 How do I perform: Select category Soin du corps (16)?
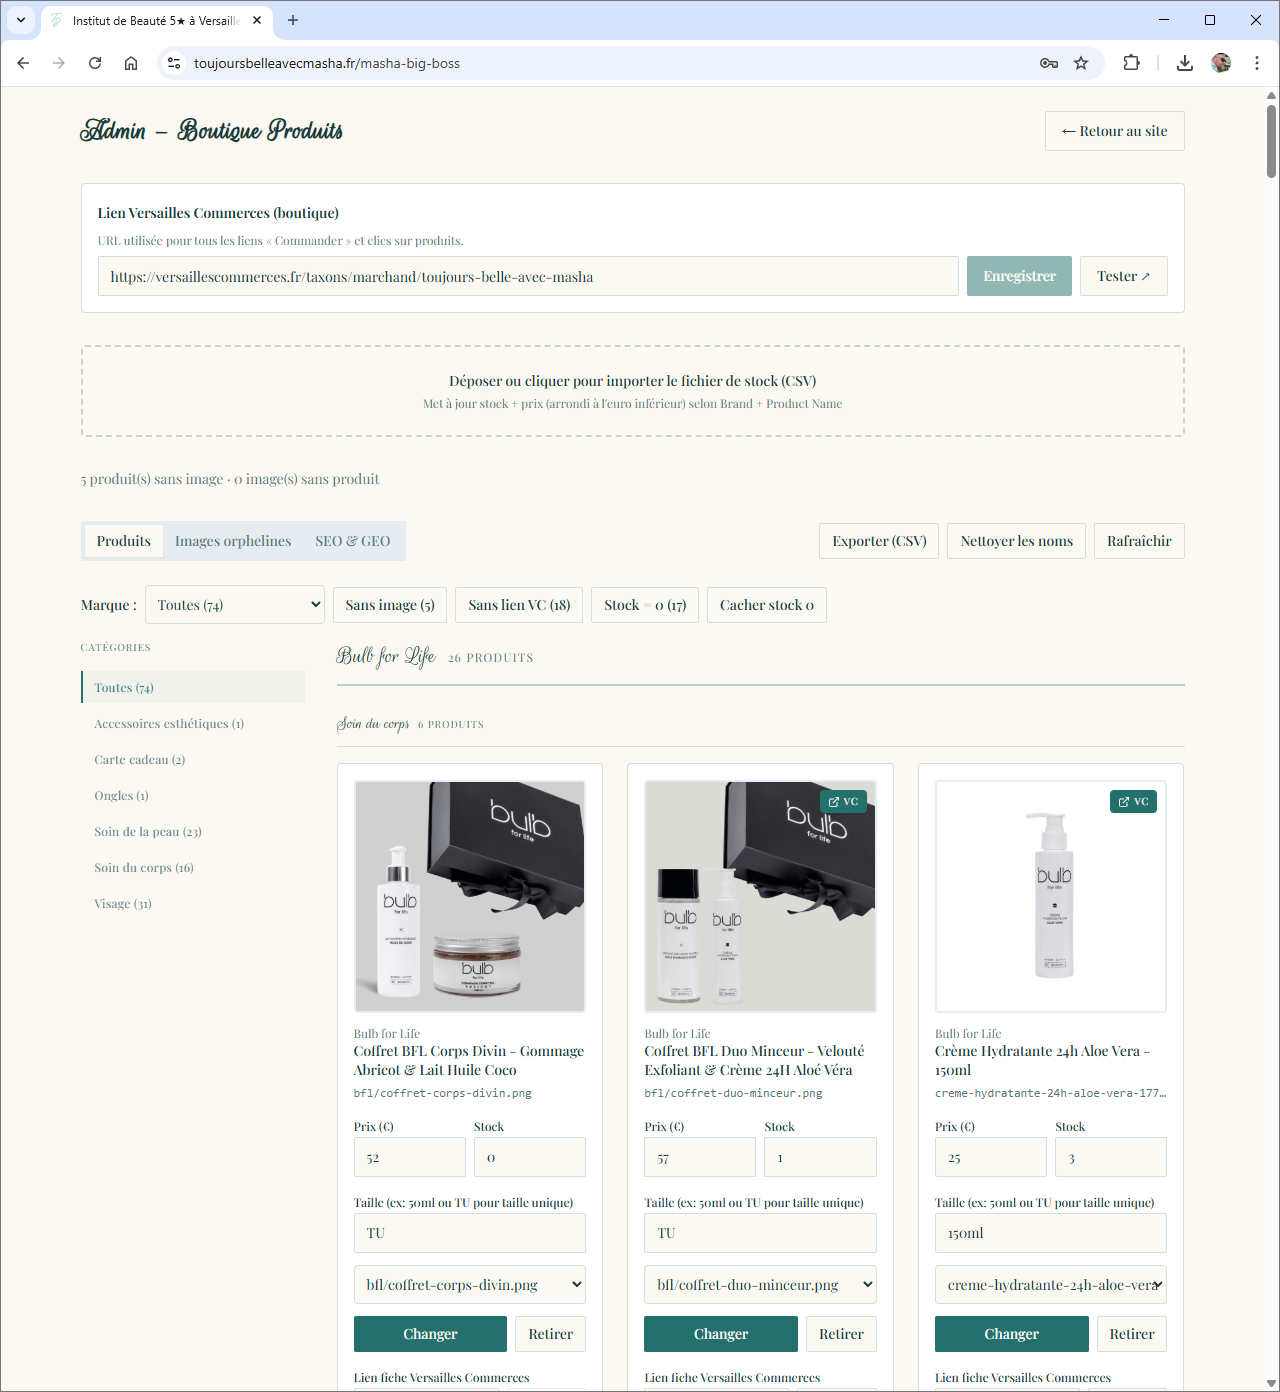click(x=193, y=867)
